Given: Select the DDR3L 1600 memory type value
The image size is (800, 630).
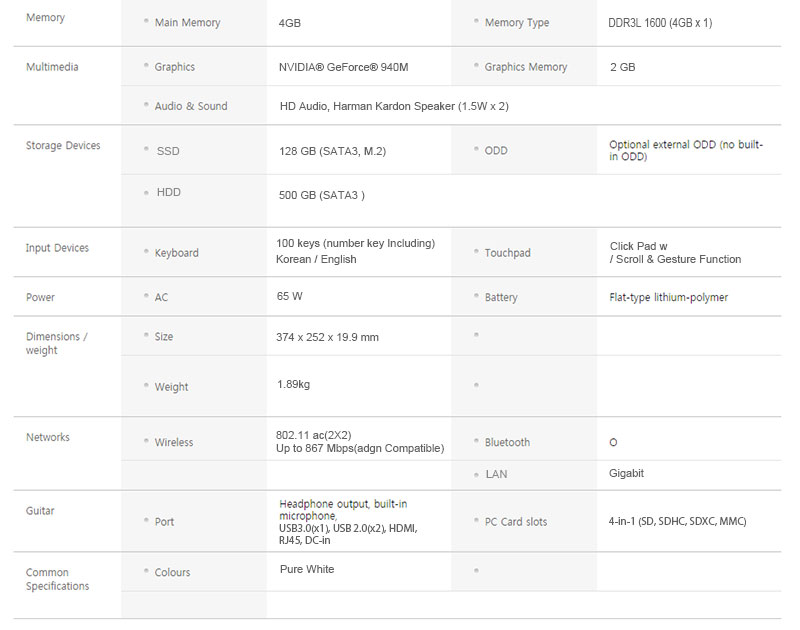Looking at the screenshot, I should click(660, 23).
